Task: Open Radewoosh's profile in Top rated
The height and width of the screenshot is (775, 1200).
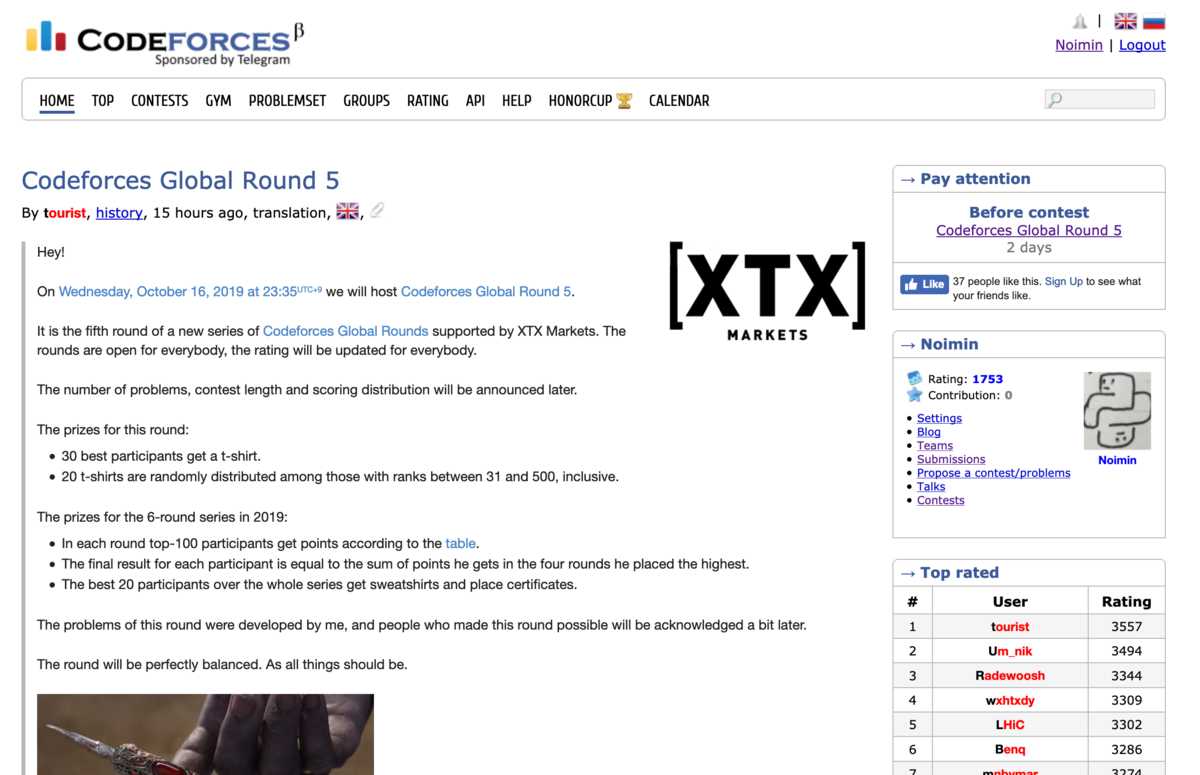Action: click(x=1010, y=676)
